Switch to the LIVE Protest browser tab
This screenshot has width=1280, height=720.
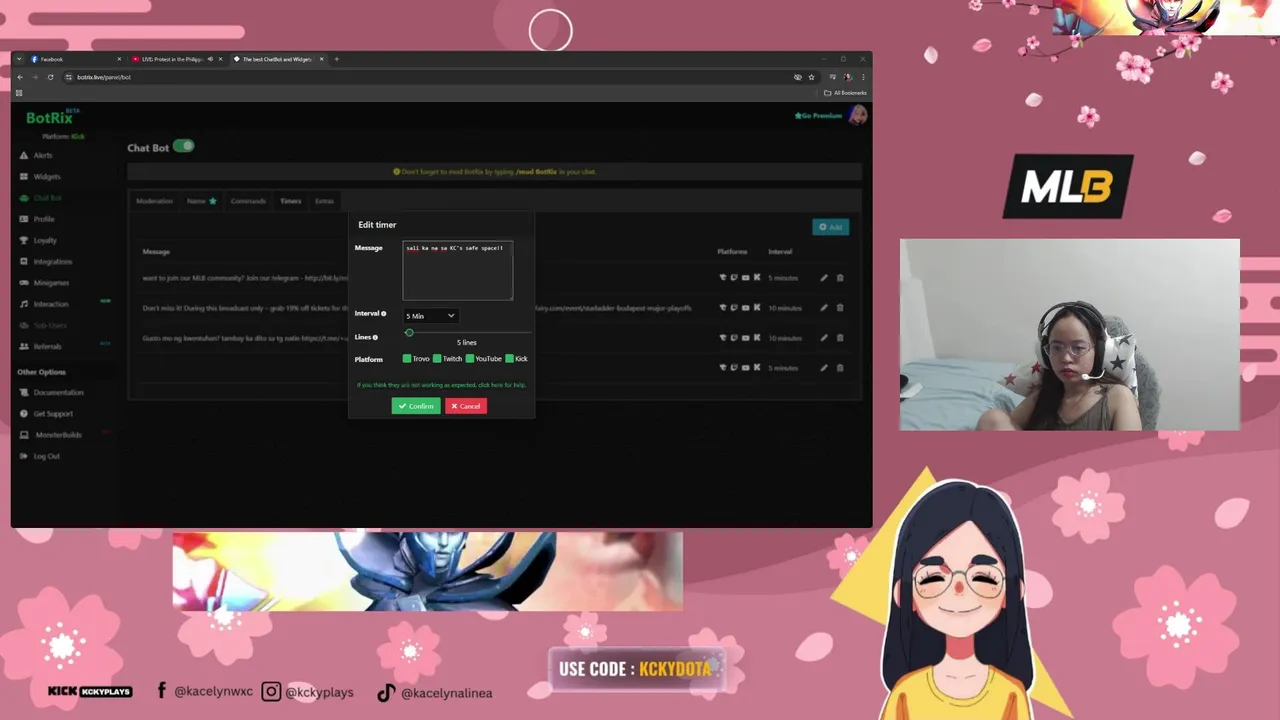click(177, 59)
